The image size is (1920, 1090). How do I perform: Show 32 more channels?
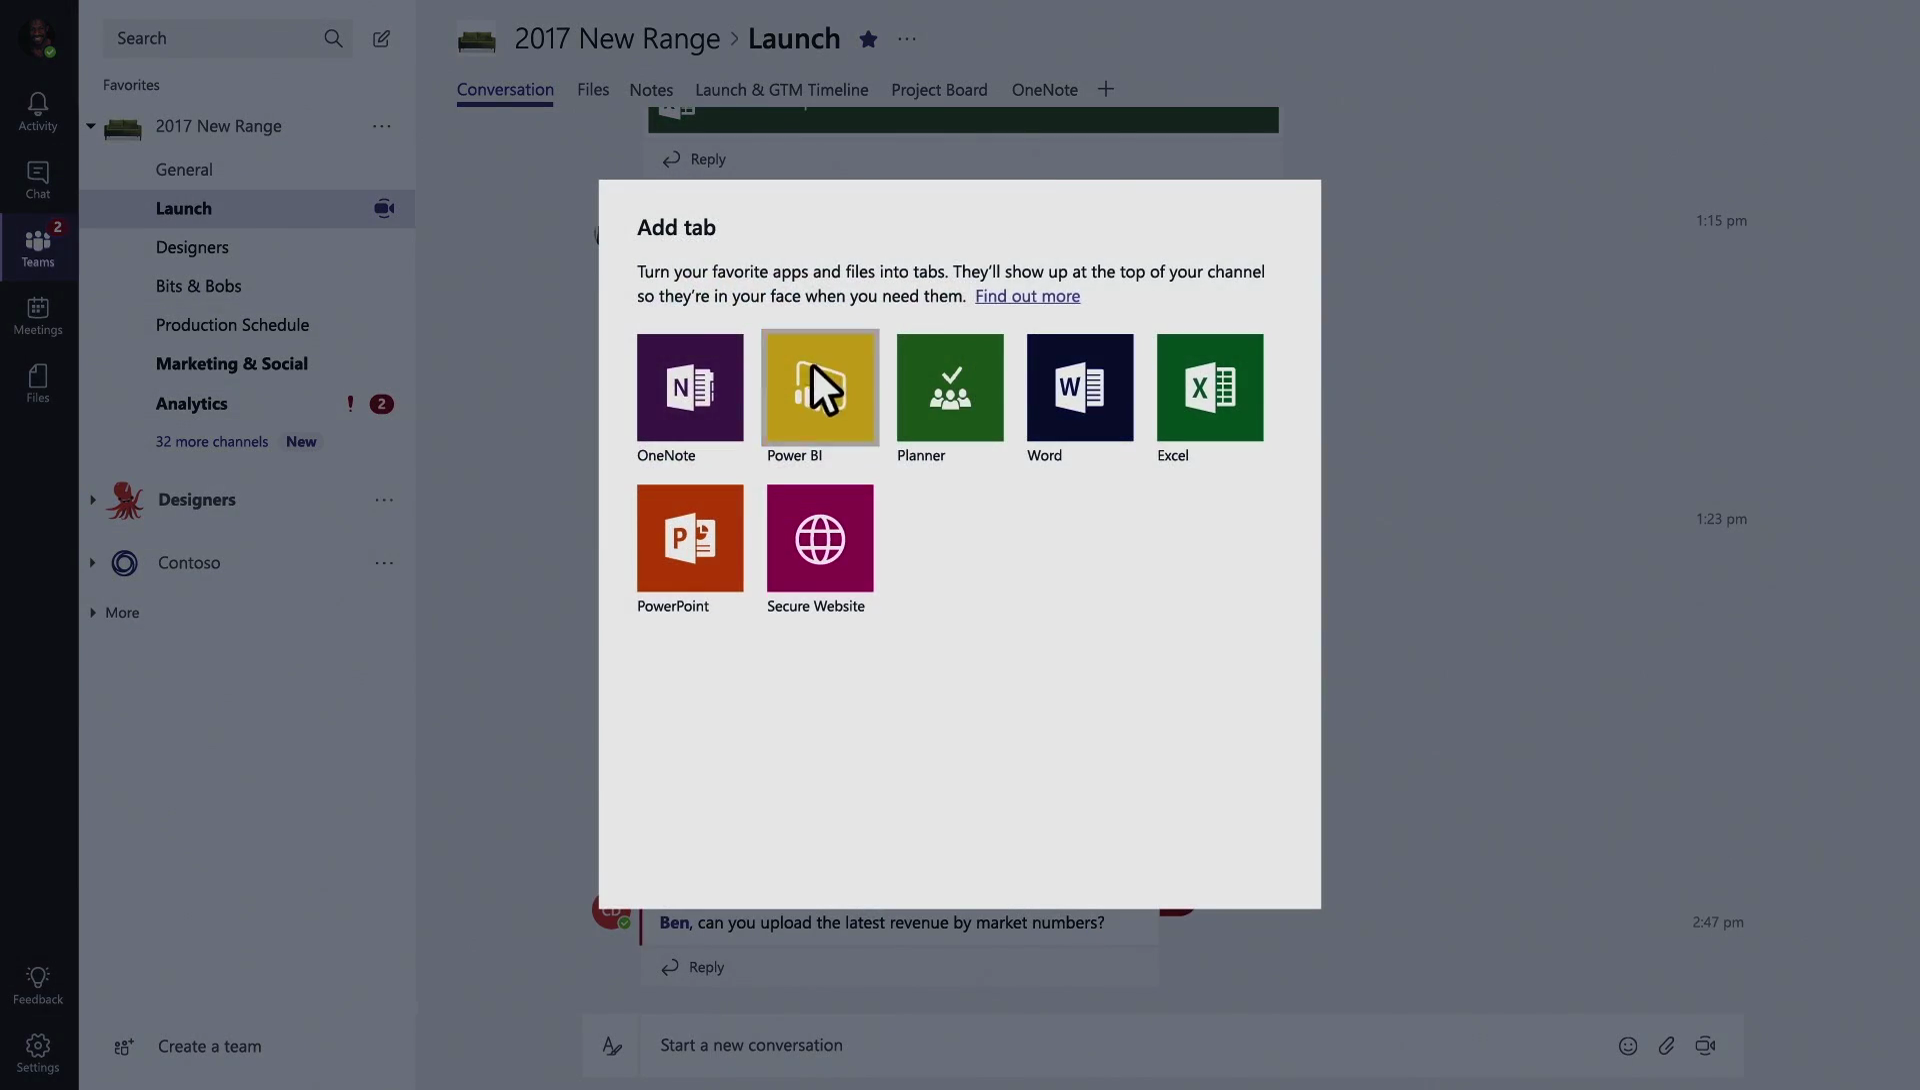[211, 442]
